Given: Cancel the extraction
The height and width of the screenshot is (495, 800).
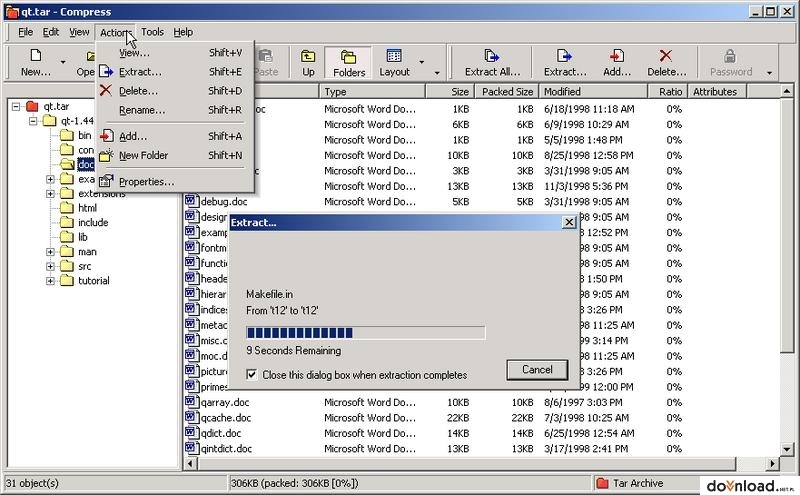Looking at the screenshot, I should coord(537,370).
